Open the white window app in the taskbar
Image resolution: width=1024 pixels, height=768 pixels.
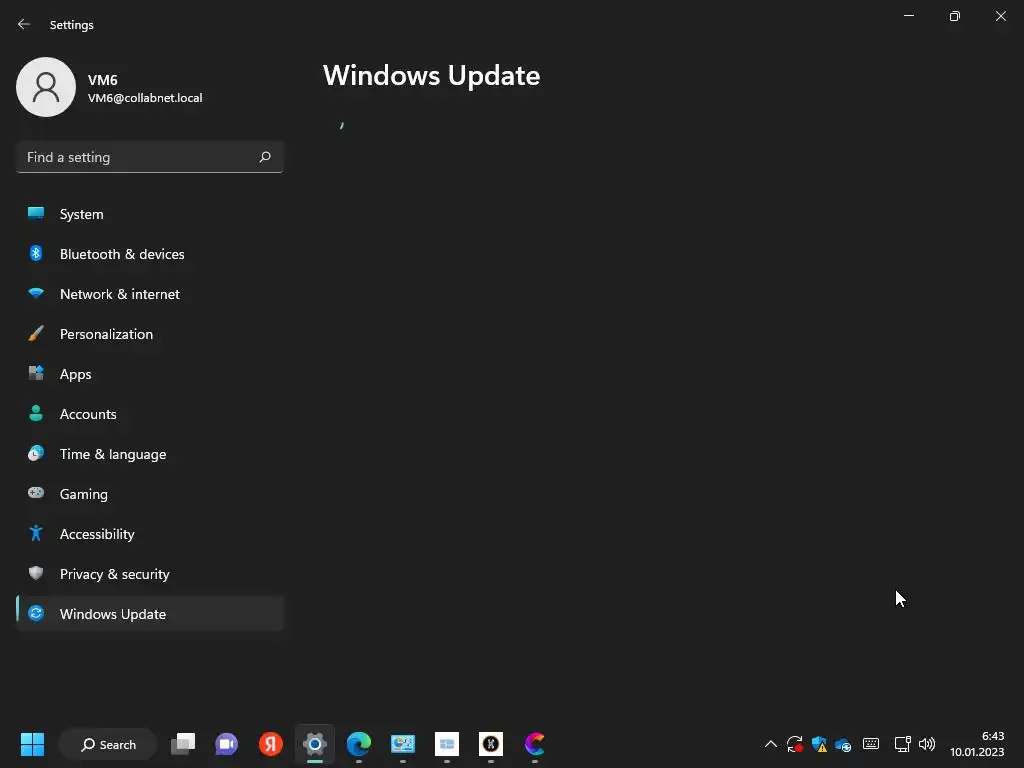tap(447, 744)
